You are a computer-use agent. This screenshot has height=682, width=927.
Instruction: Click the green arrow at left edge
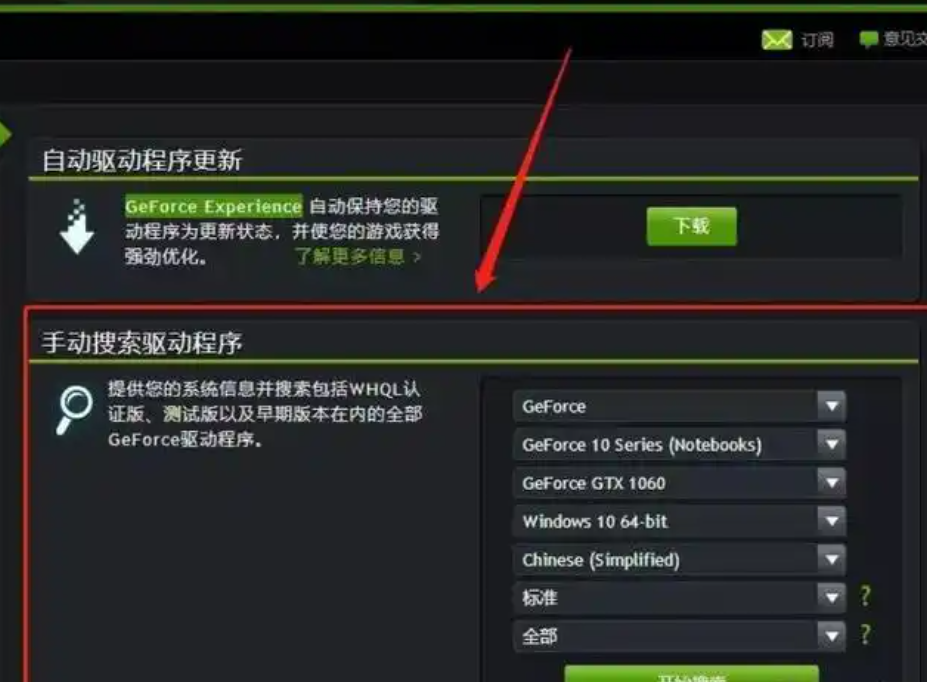(x=5, y=134)
